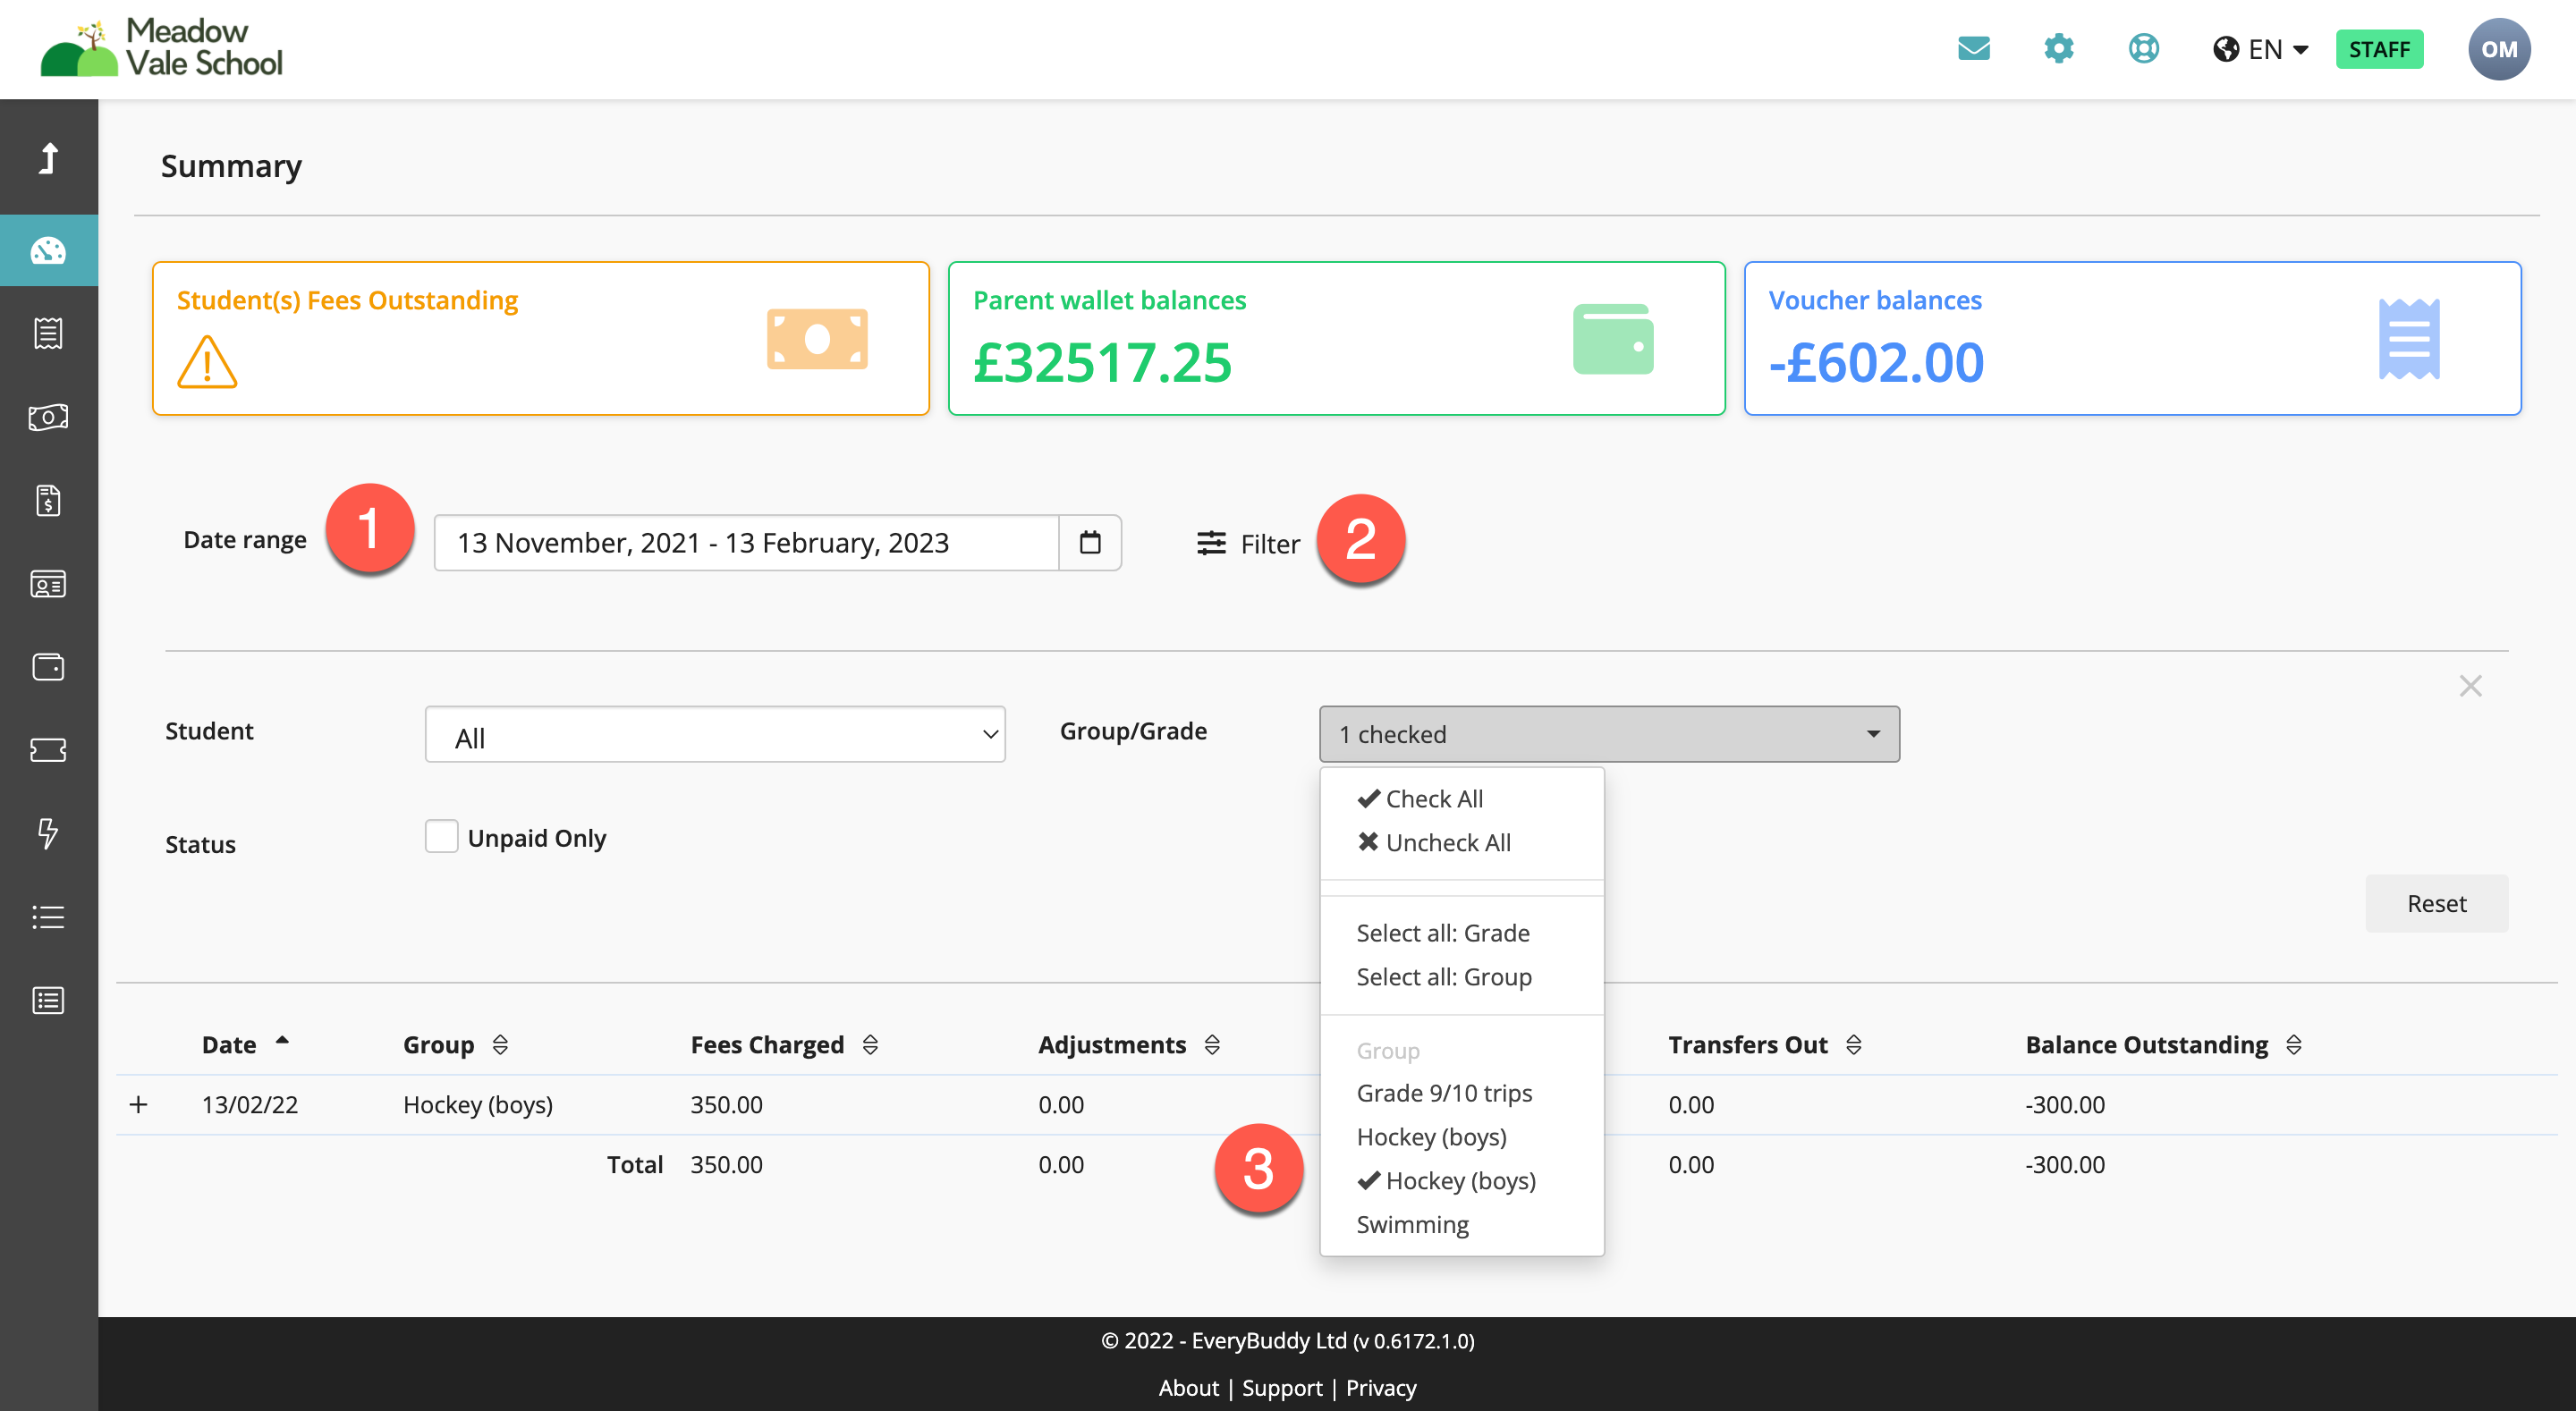Toggle the Unpaid Only checkbox
Image resolution: width=2576 pixels, height=1411 pixels.
pyautogui.click(x=441, y=836)
